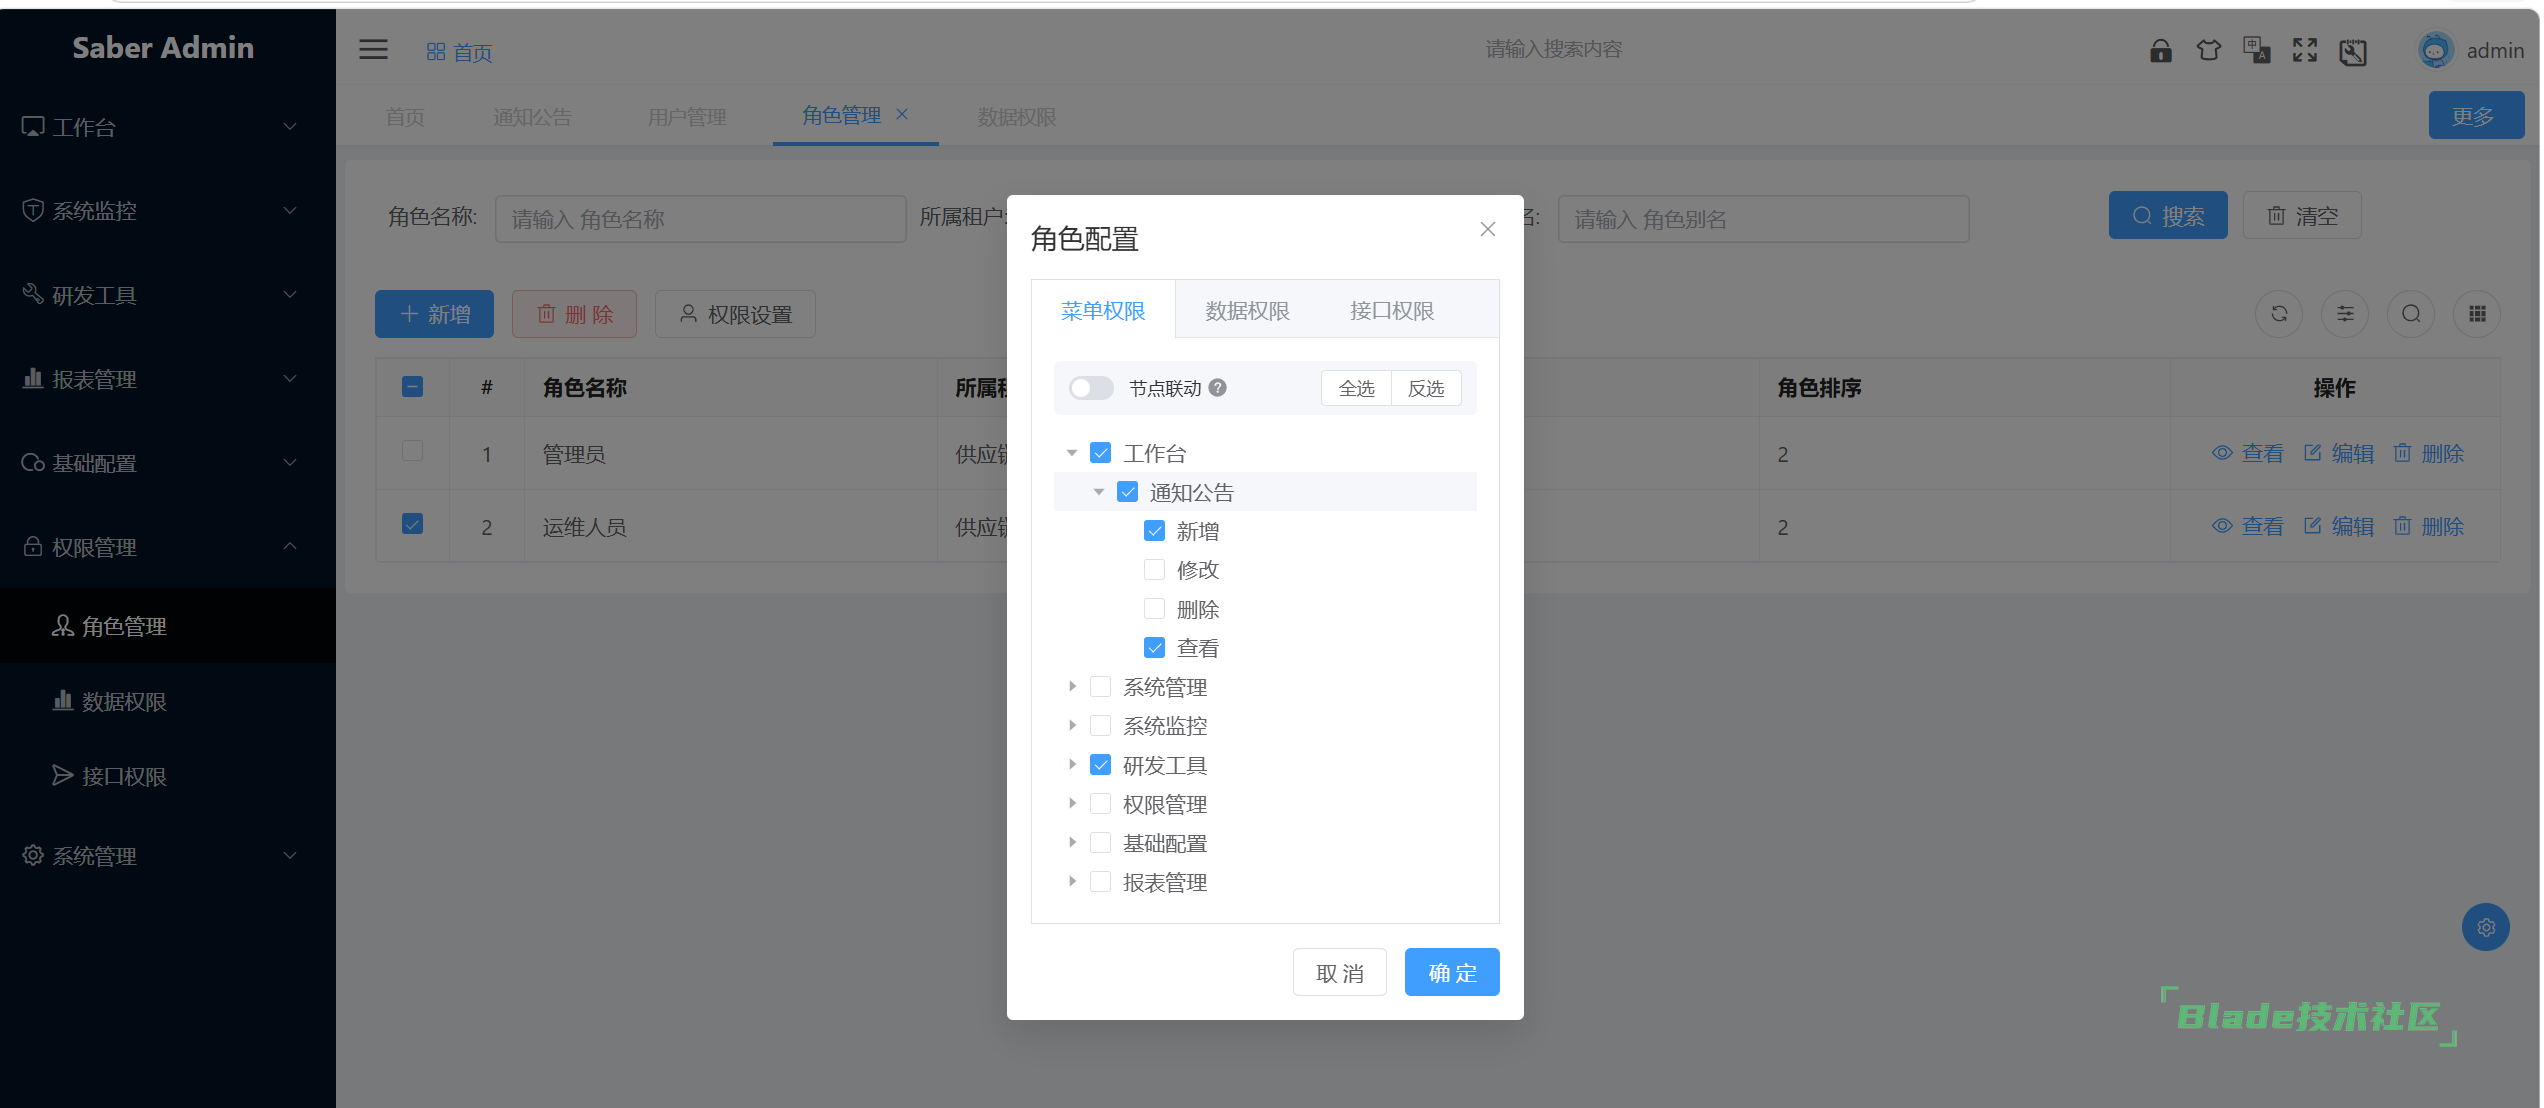2544x1108 pixels.
Task: Click 删除 trash icon for 运维人员 row
Action: click(2402, 526)
